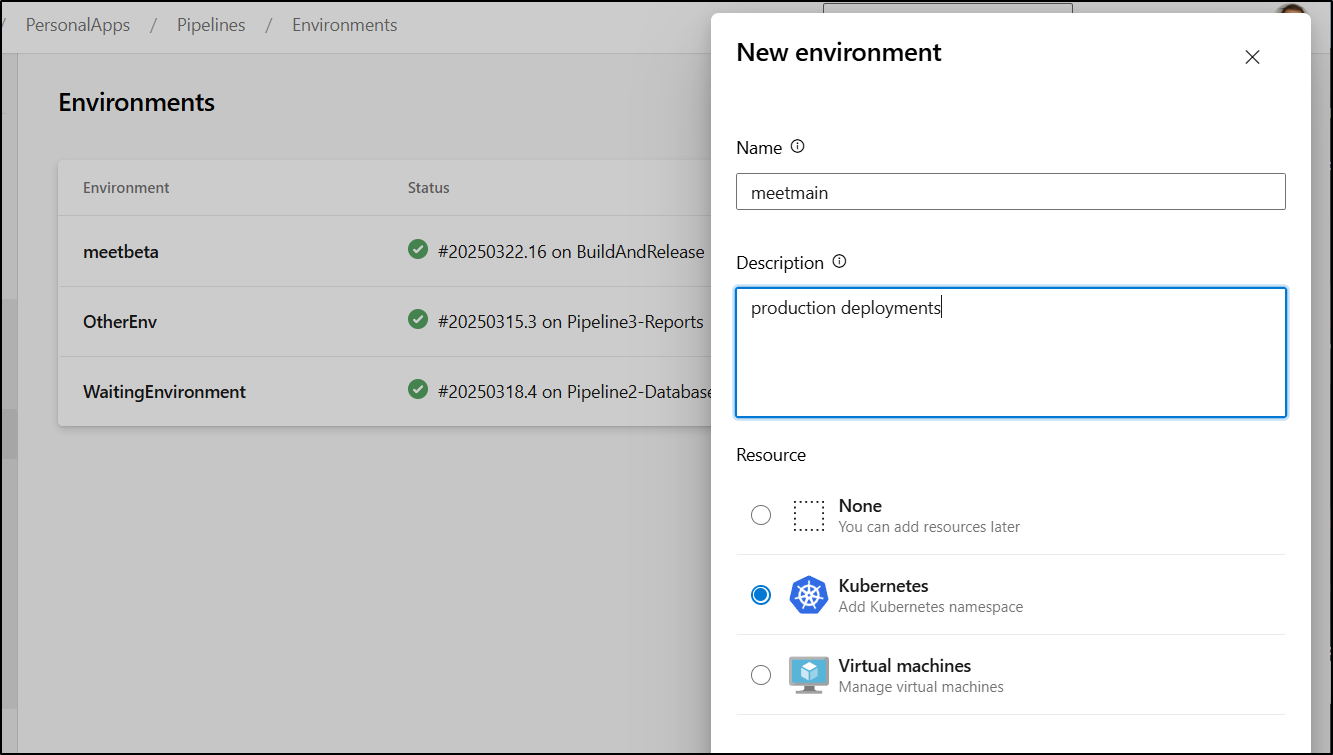This screenshot has height=755, width=1333.
Task: Click the Kubernetes wheel icon
Action: 808,595
